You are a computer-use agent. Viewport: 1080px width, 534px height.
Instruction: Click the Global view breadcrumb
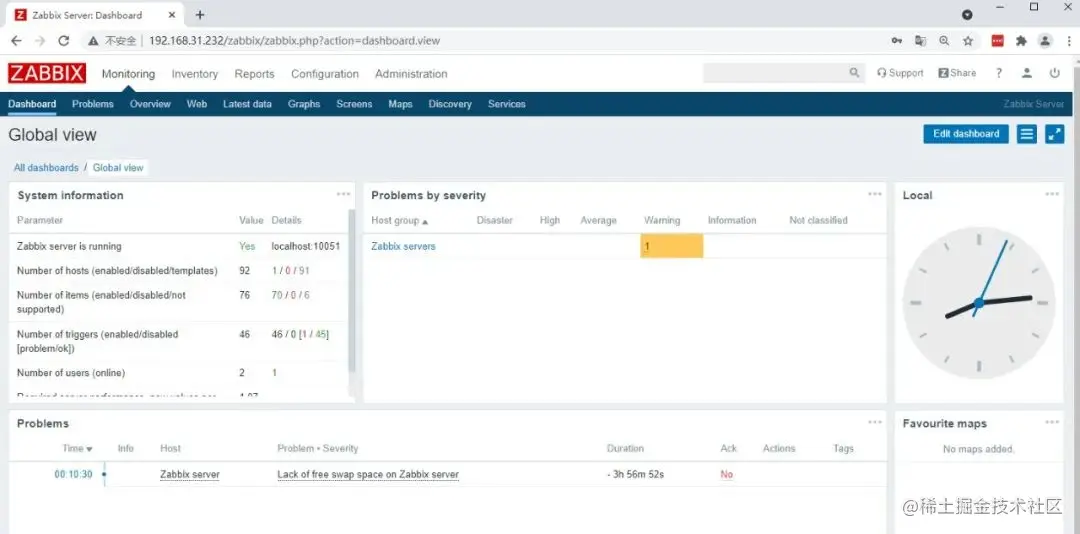(x=118, y=167)
